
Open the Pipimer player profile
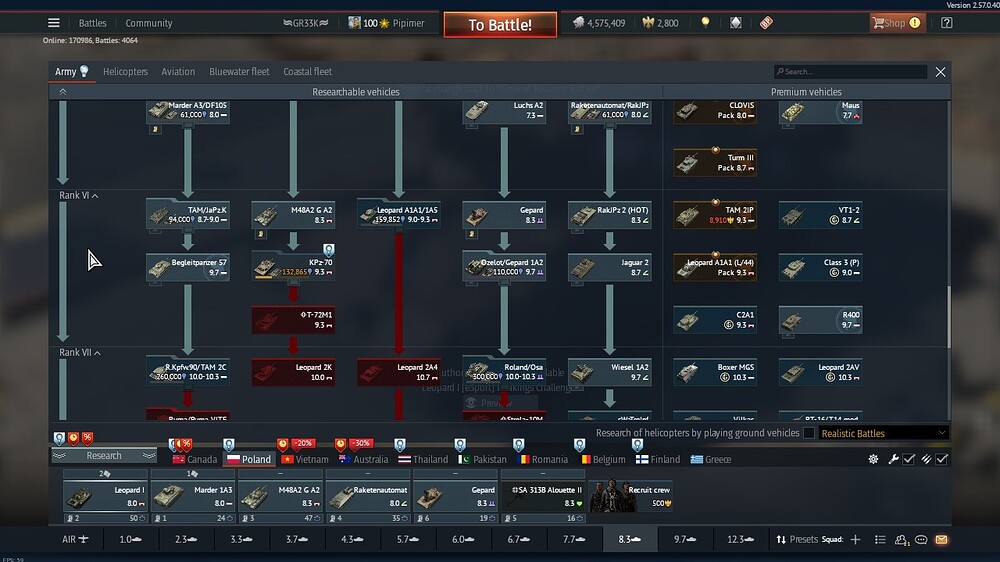click(386, 23)
